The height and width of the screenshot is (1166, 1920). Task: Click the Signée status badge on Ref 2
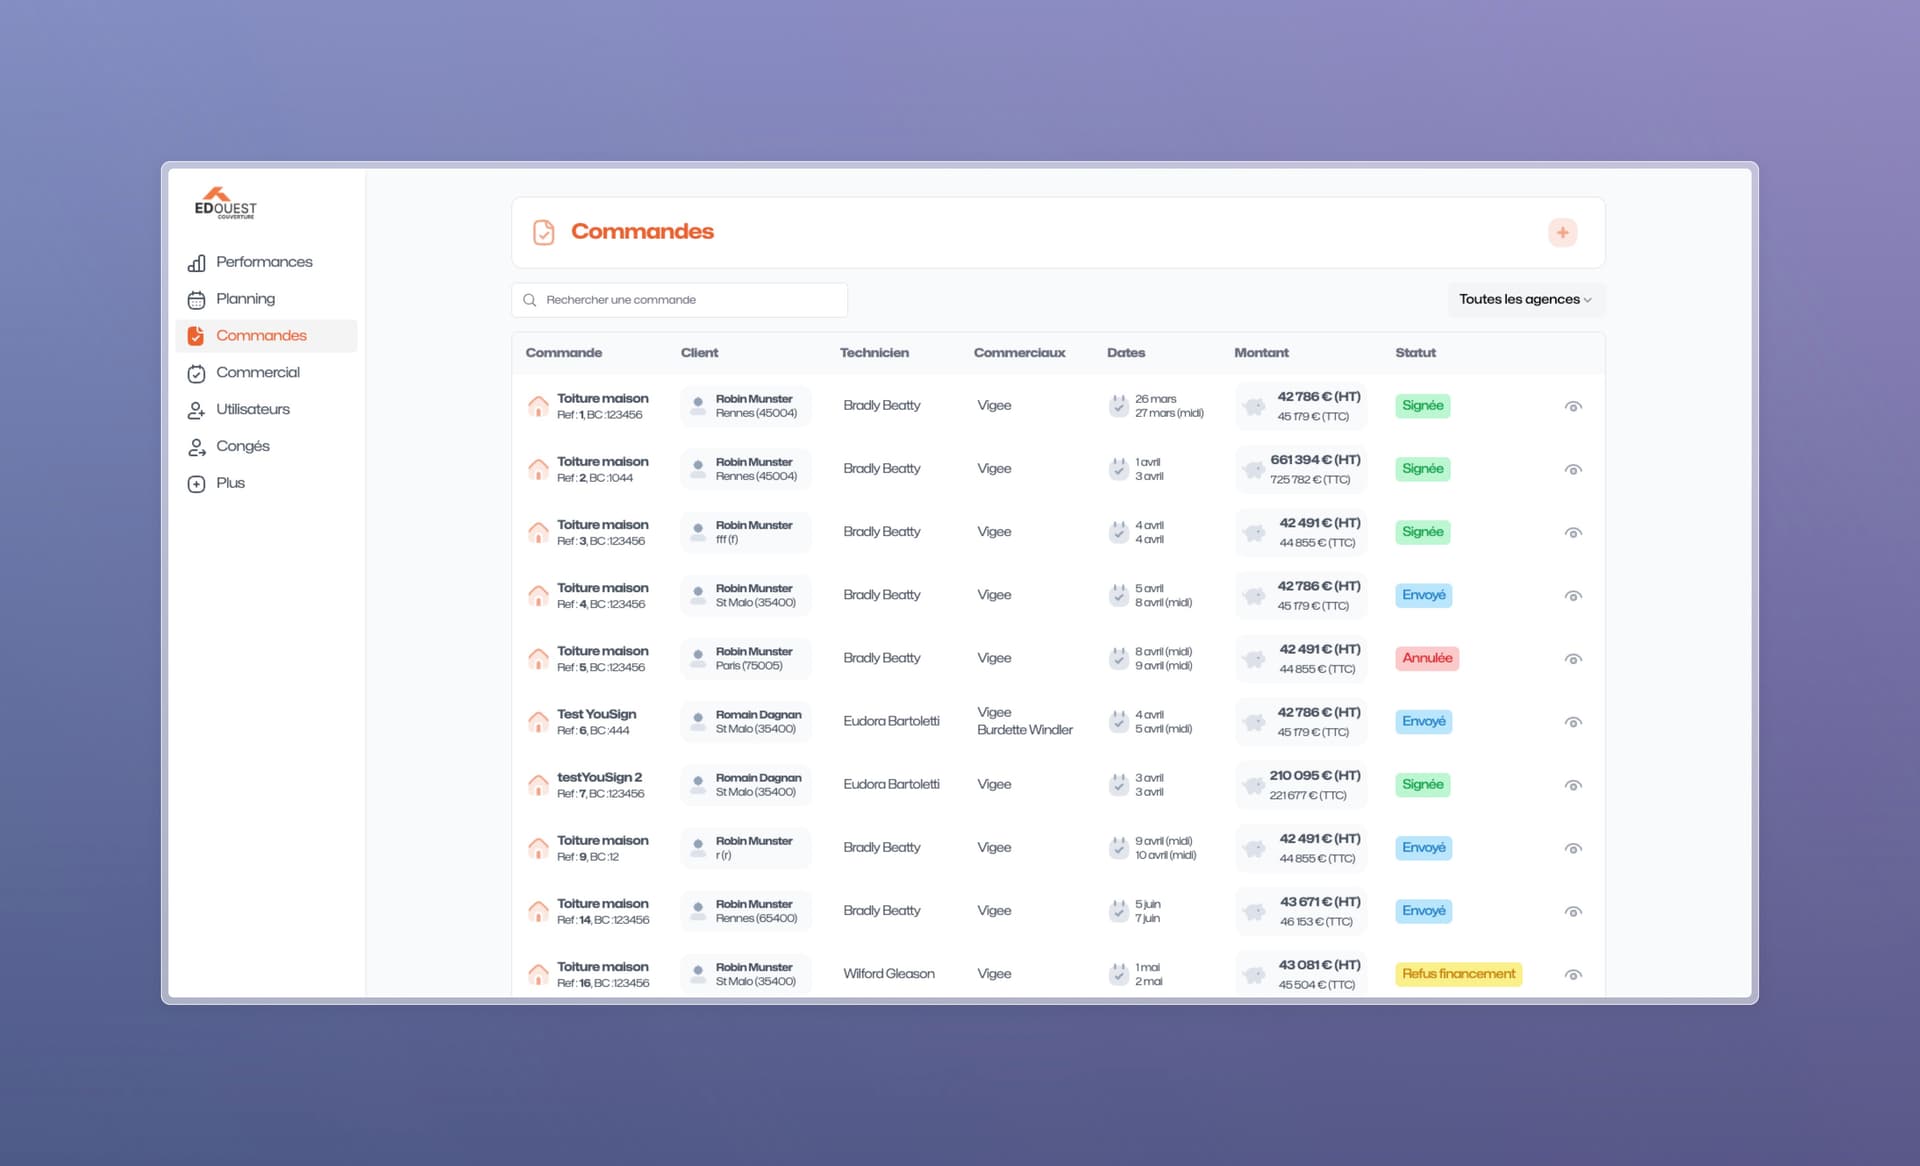[x=1422, y=469]
